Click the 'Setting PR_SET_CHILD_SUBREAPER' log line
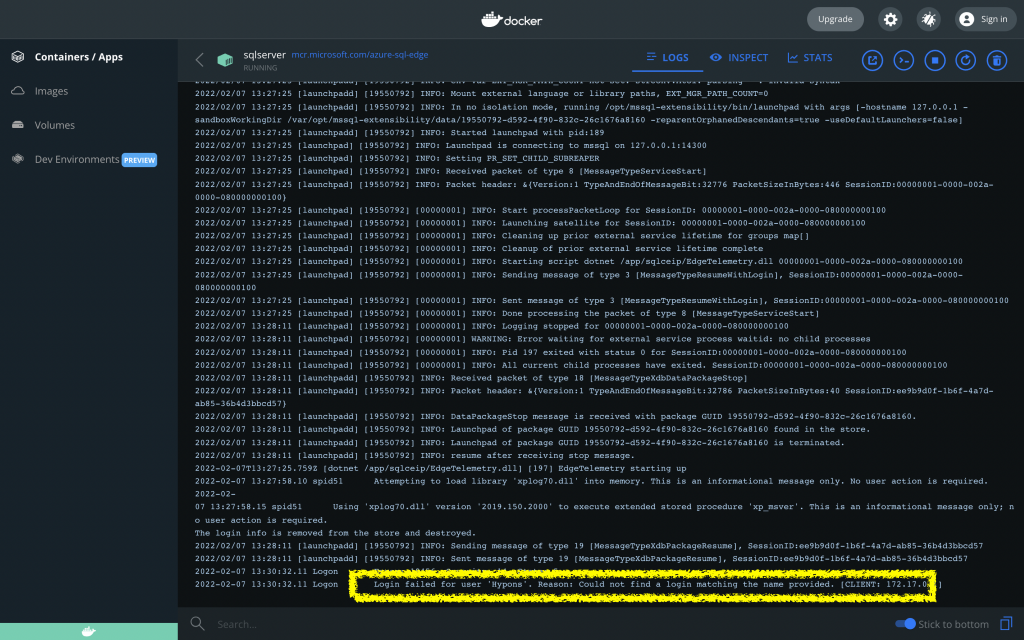 pyautogui.click(x=397, y=158)
